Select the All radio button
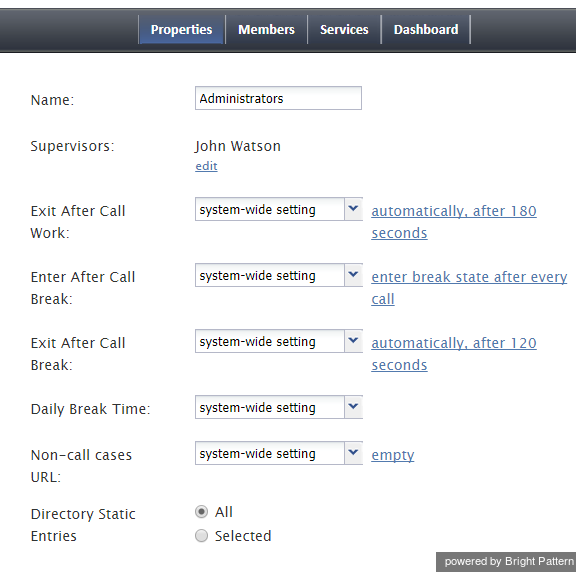 (x=201, y=512)
